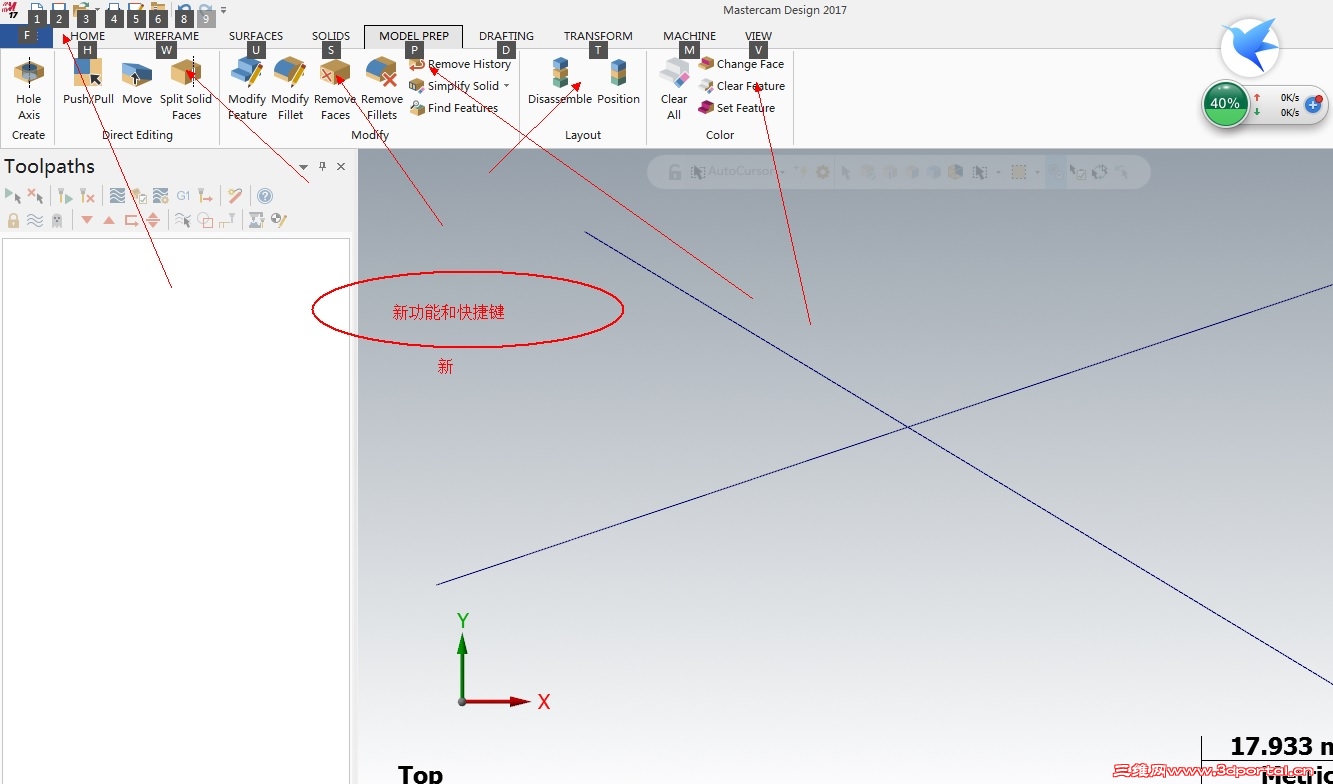Open the AutoCursor dropdown

782,172
